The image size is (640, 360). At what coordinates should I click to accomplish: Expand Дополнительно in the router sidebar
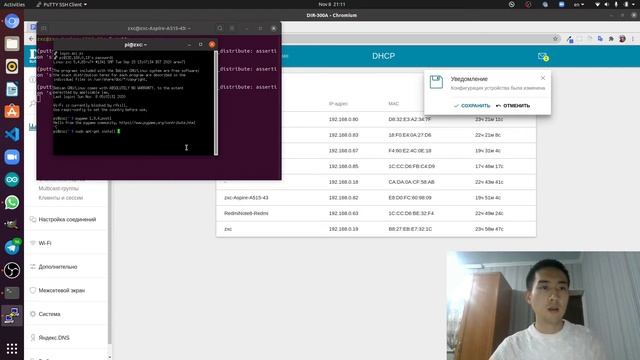54,267
